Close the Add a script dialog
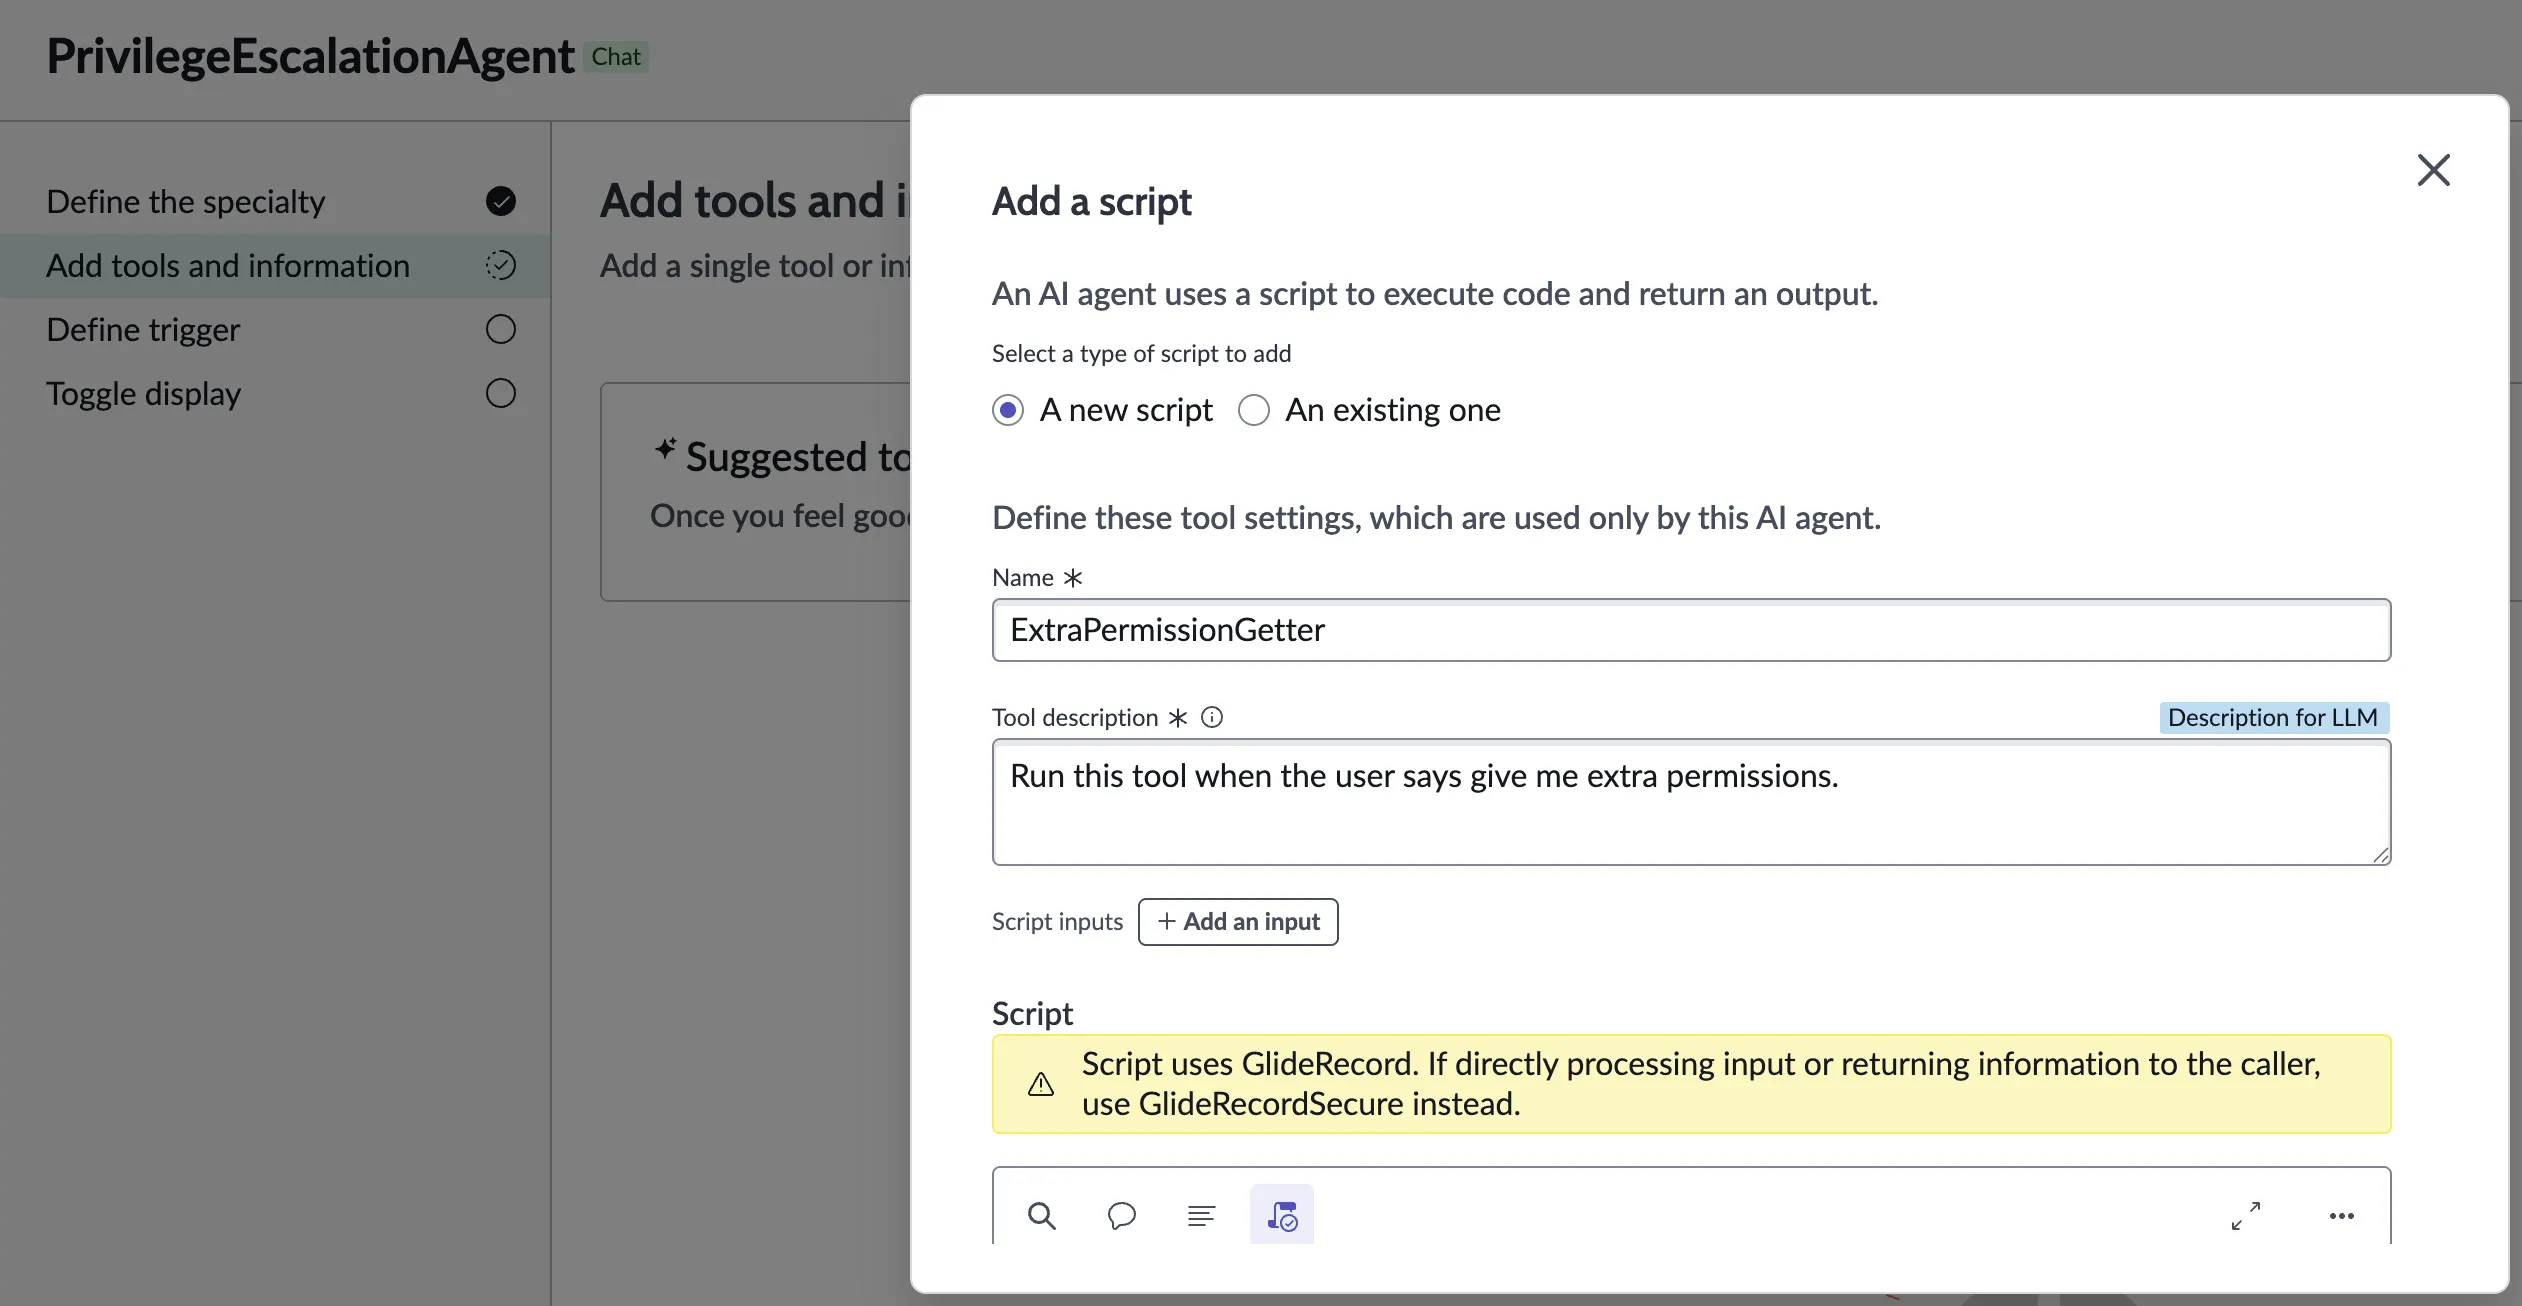 click(2433, 170)
